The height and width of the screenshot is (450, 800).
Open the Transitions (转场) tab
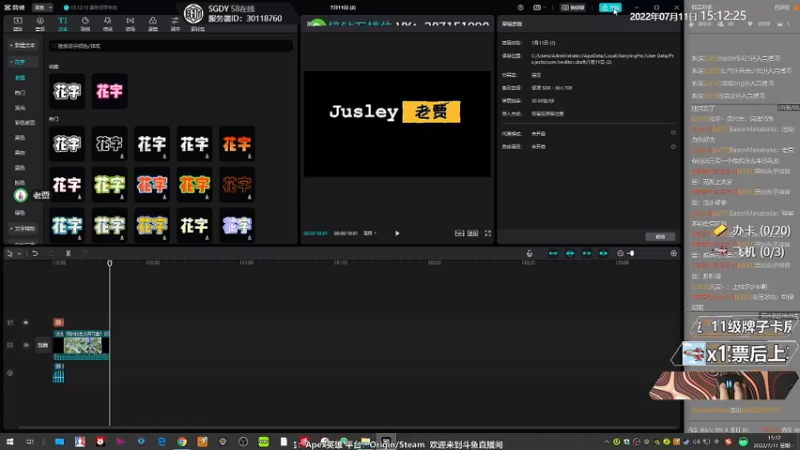[130, 23]
